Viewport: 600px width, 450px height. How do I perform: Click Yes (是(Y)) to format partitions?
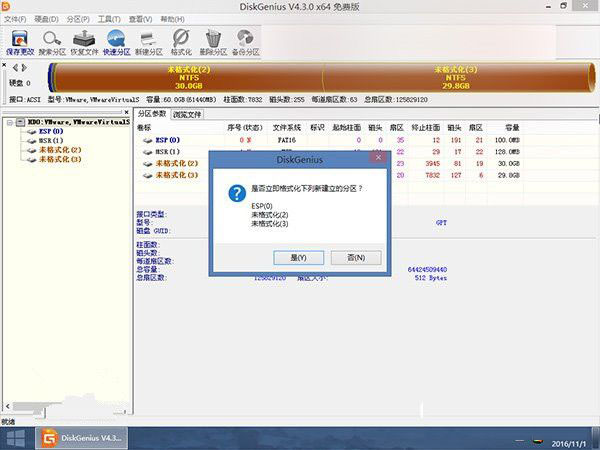[298, 258]
